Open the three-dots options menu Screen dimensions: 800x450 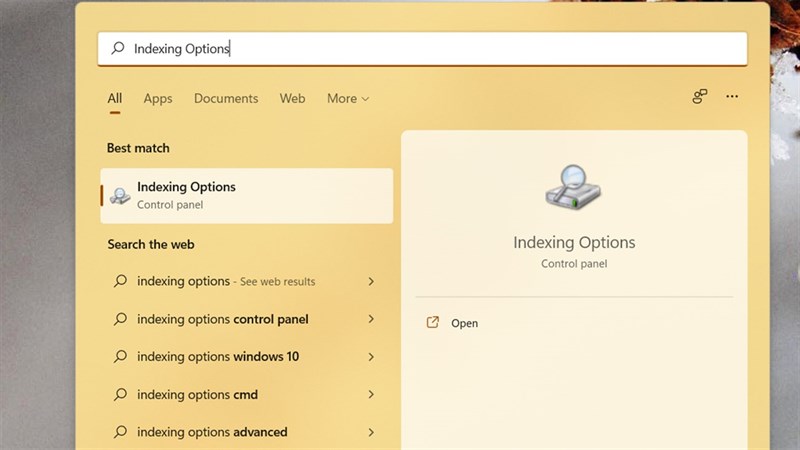732,97
